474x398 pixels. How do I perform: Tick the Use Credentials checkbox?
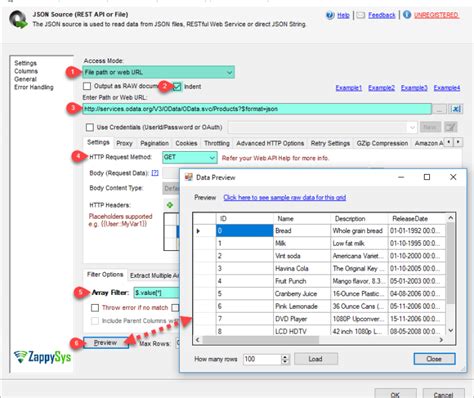(x=90, y=127)
